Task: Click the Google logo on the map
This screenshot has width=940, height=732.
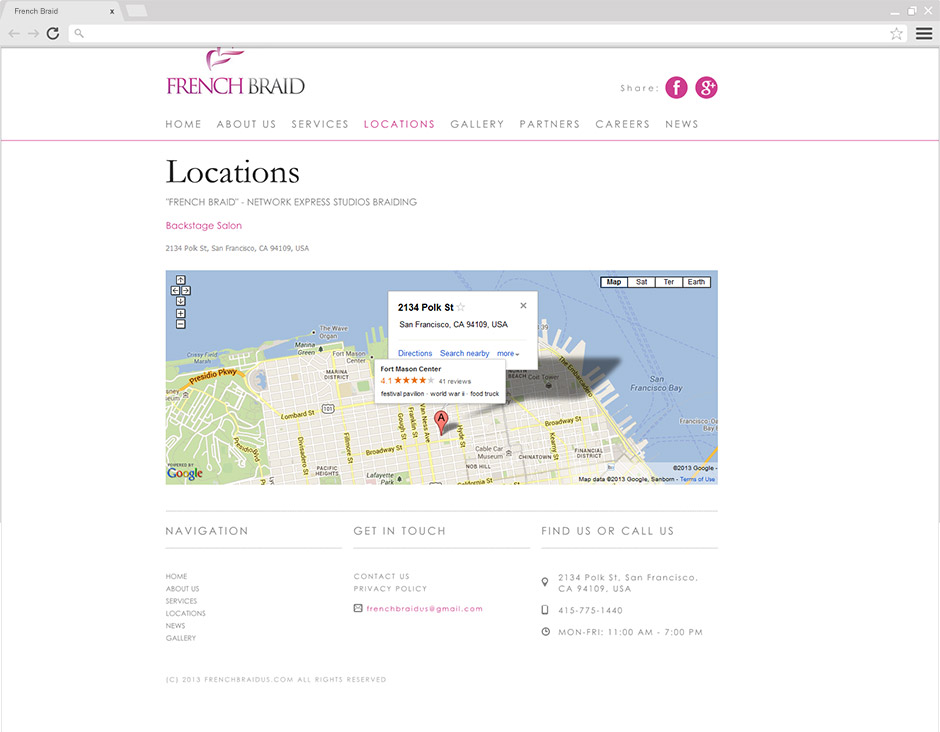Action: click(x=185, y=473)
